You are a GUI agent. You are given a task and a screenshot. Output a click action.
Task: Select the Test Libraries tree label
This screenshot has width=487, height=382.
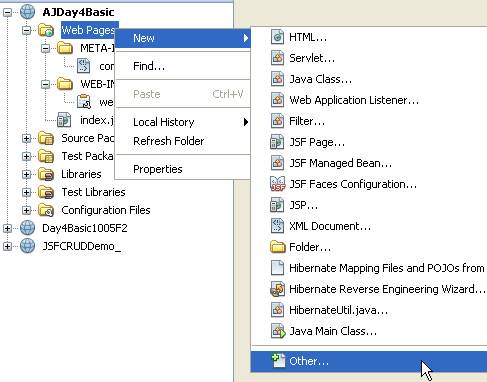(93, 192)
